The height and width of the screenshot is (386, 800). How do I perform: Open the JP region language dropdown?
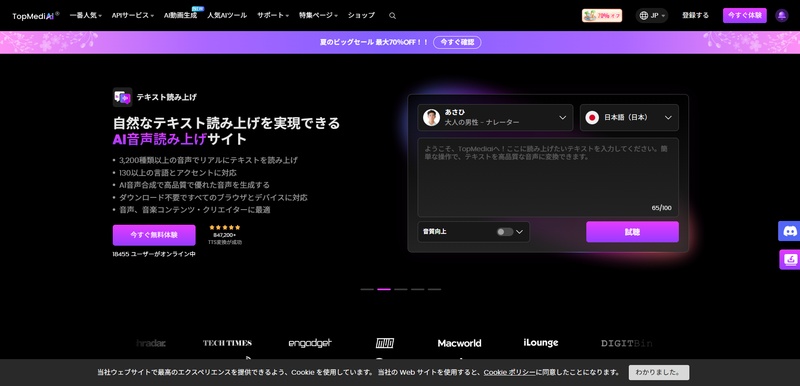click(652, 16)
